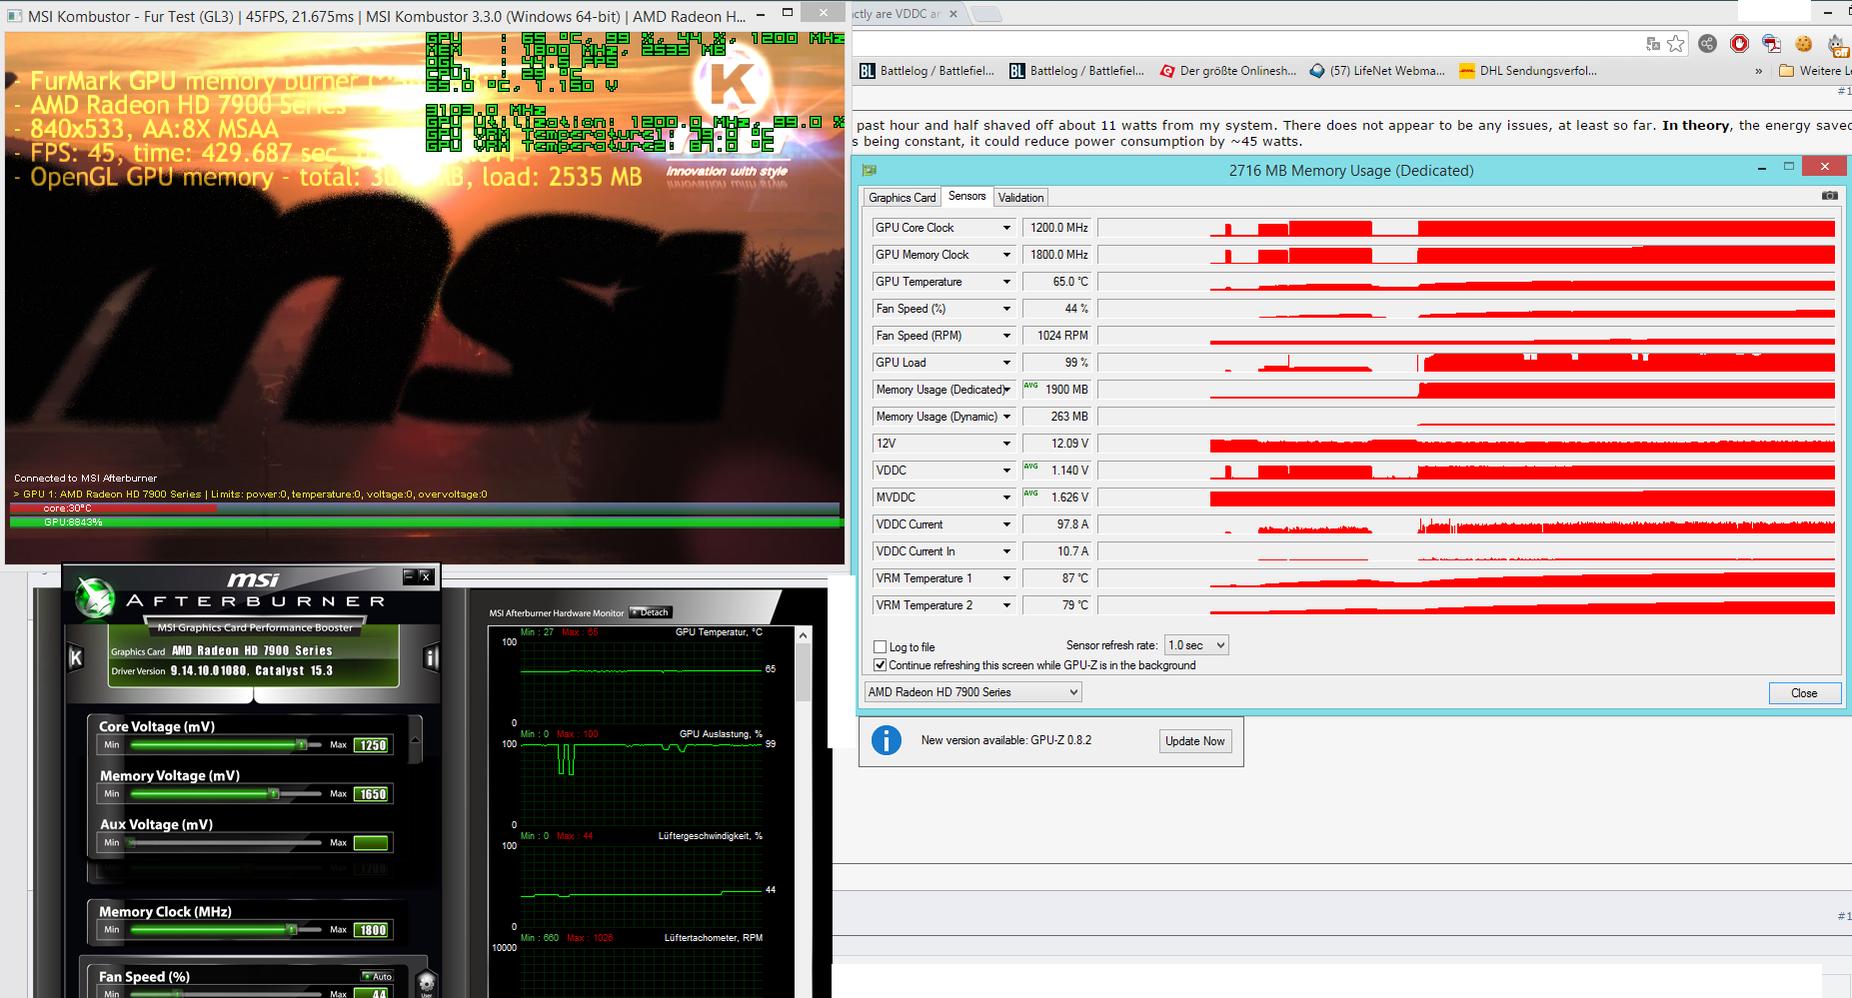The height and width of the screenshot is (998, 1852).
Task: Click the info icon in GPU-Z update notice
Action: (x=886, y=740)
